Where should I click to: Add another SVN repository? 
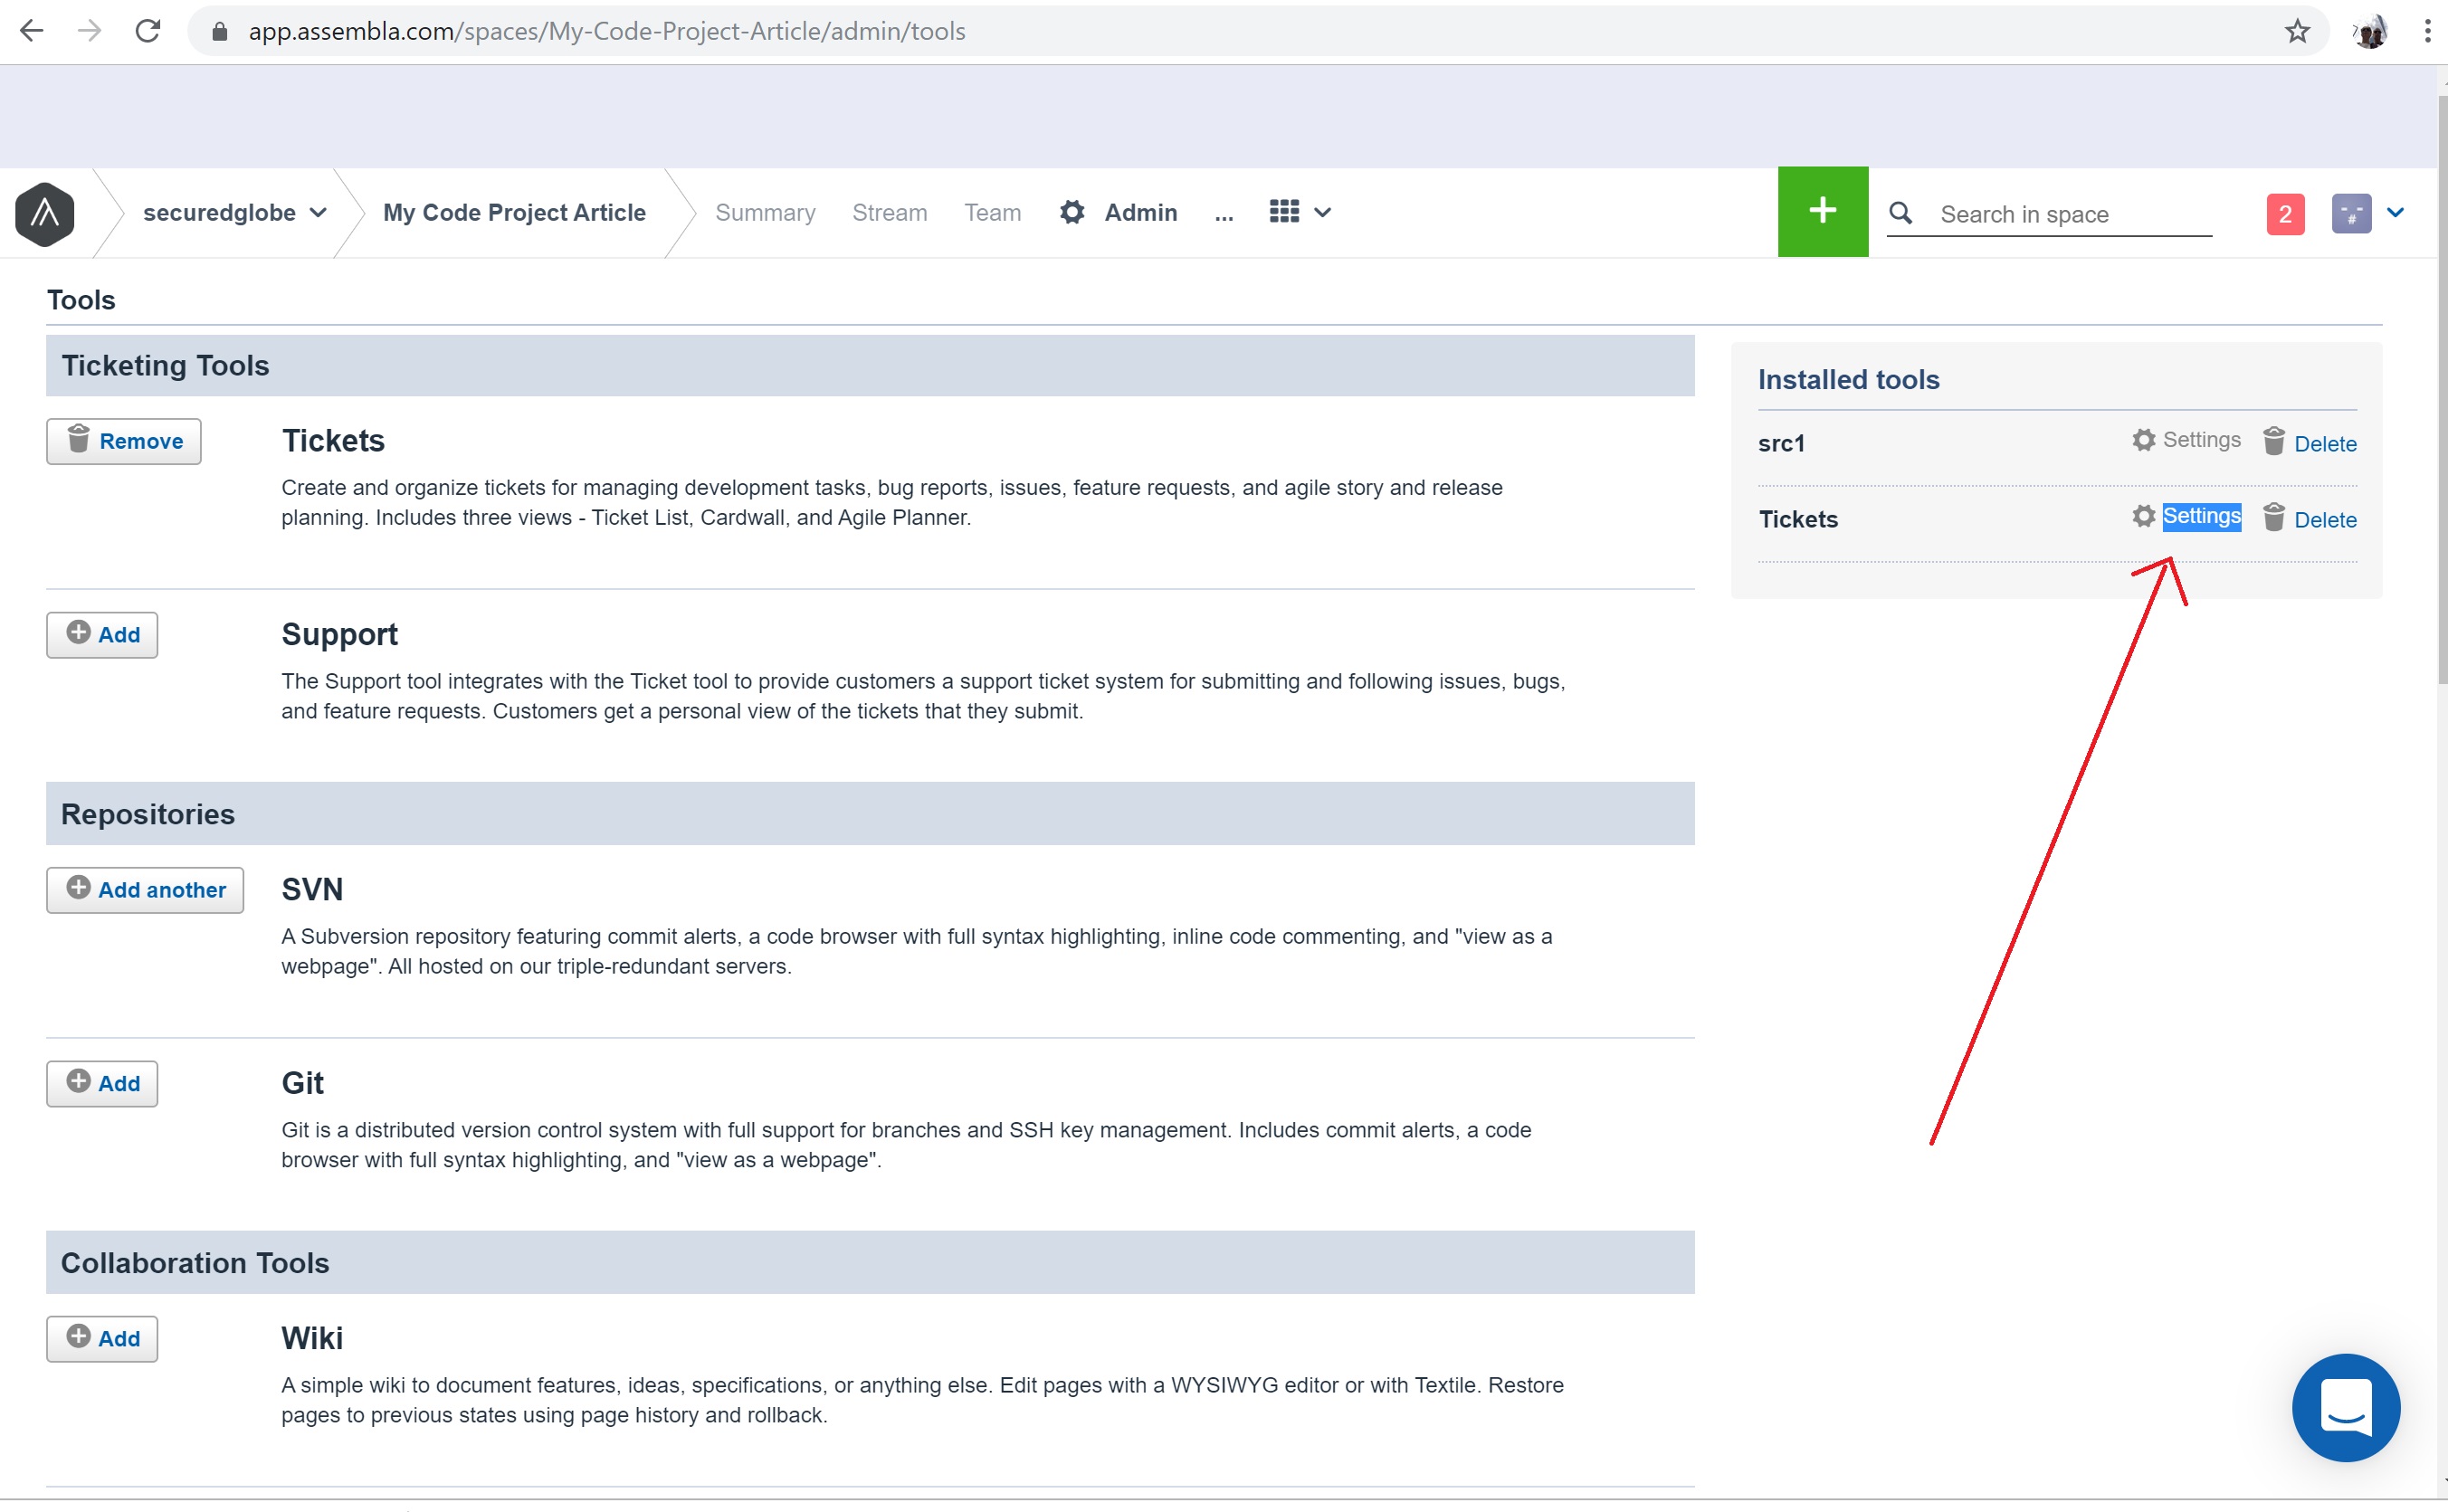(x=145, y=889)
